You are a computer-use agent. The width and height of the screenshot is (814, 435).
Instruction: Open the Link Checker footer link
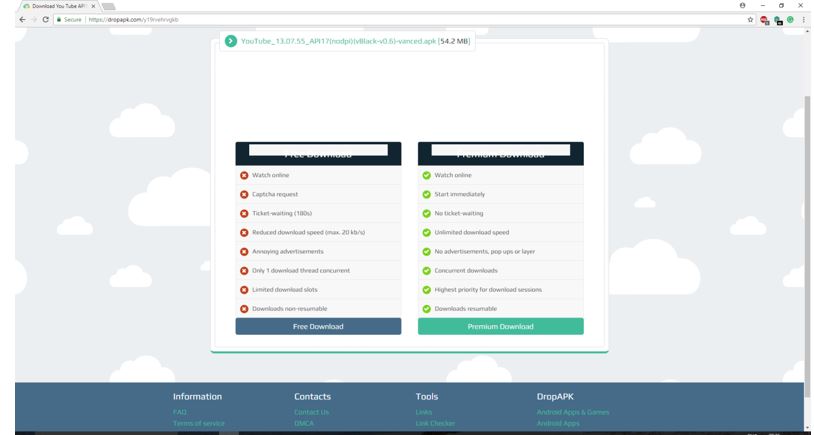coord(435,424)
